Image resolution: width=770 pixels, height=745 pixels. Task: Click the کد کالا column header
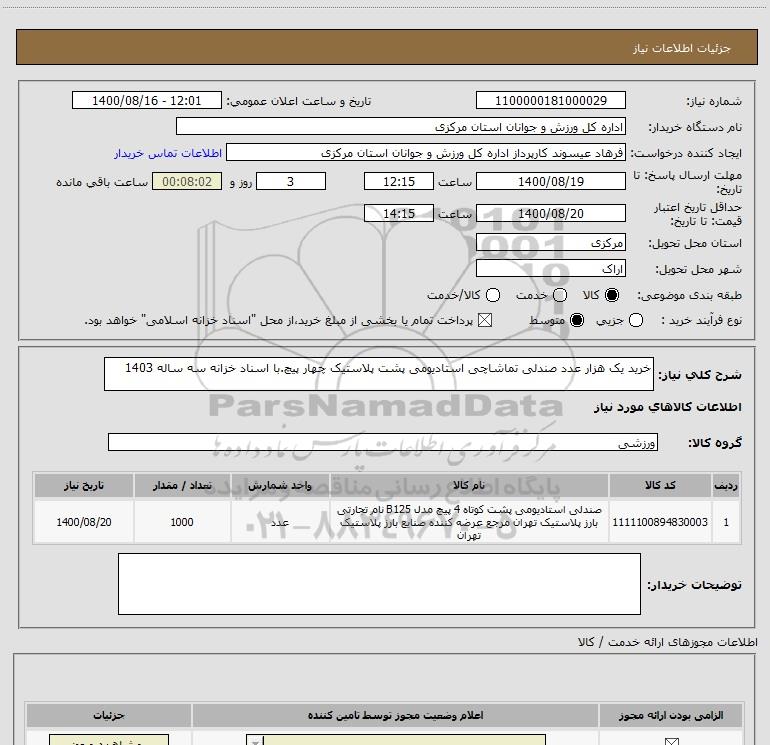click(660, 485)
